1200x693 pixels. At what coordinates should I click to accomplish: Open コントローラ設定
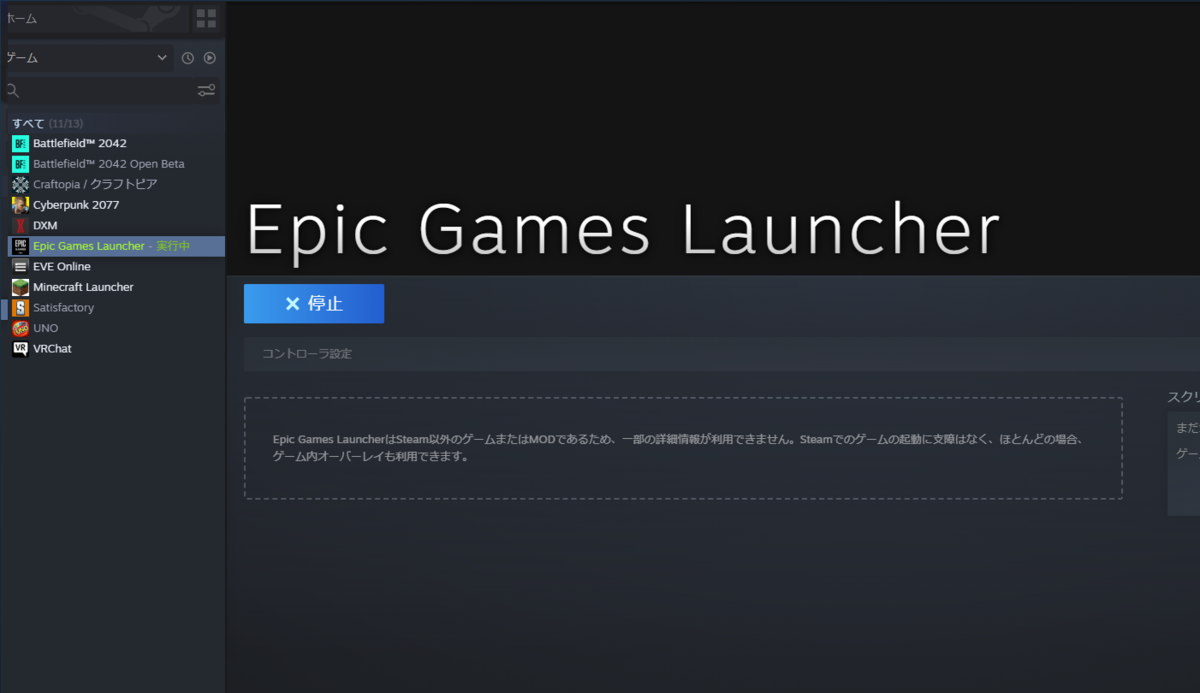307,354
